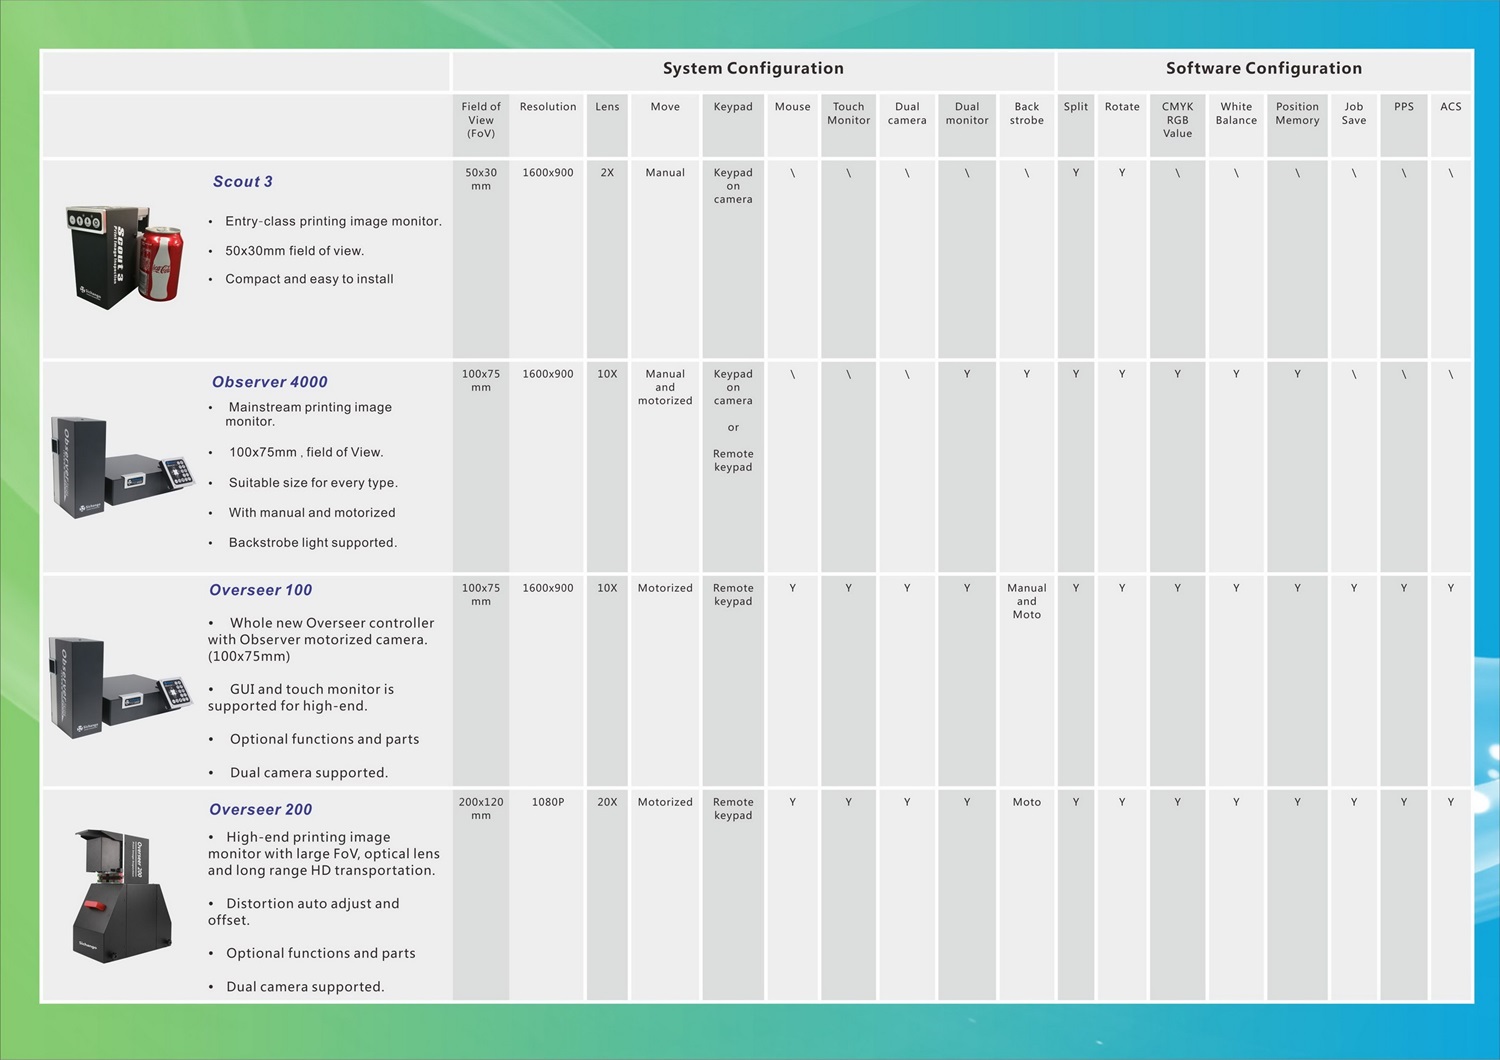Image resolution: width=1500 pixels, height=1060 pixels.
Task: Click the CMYK RGB Value column header
Action: [x=1177, y=120]
